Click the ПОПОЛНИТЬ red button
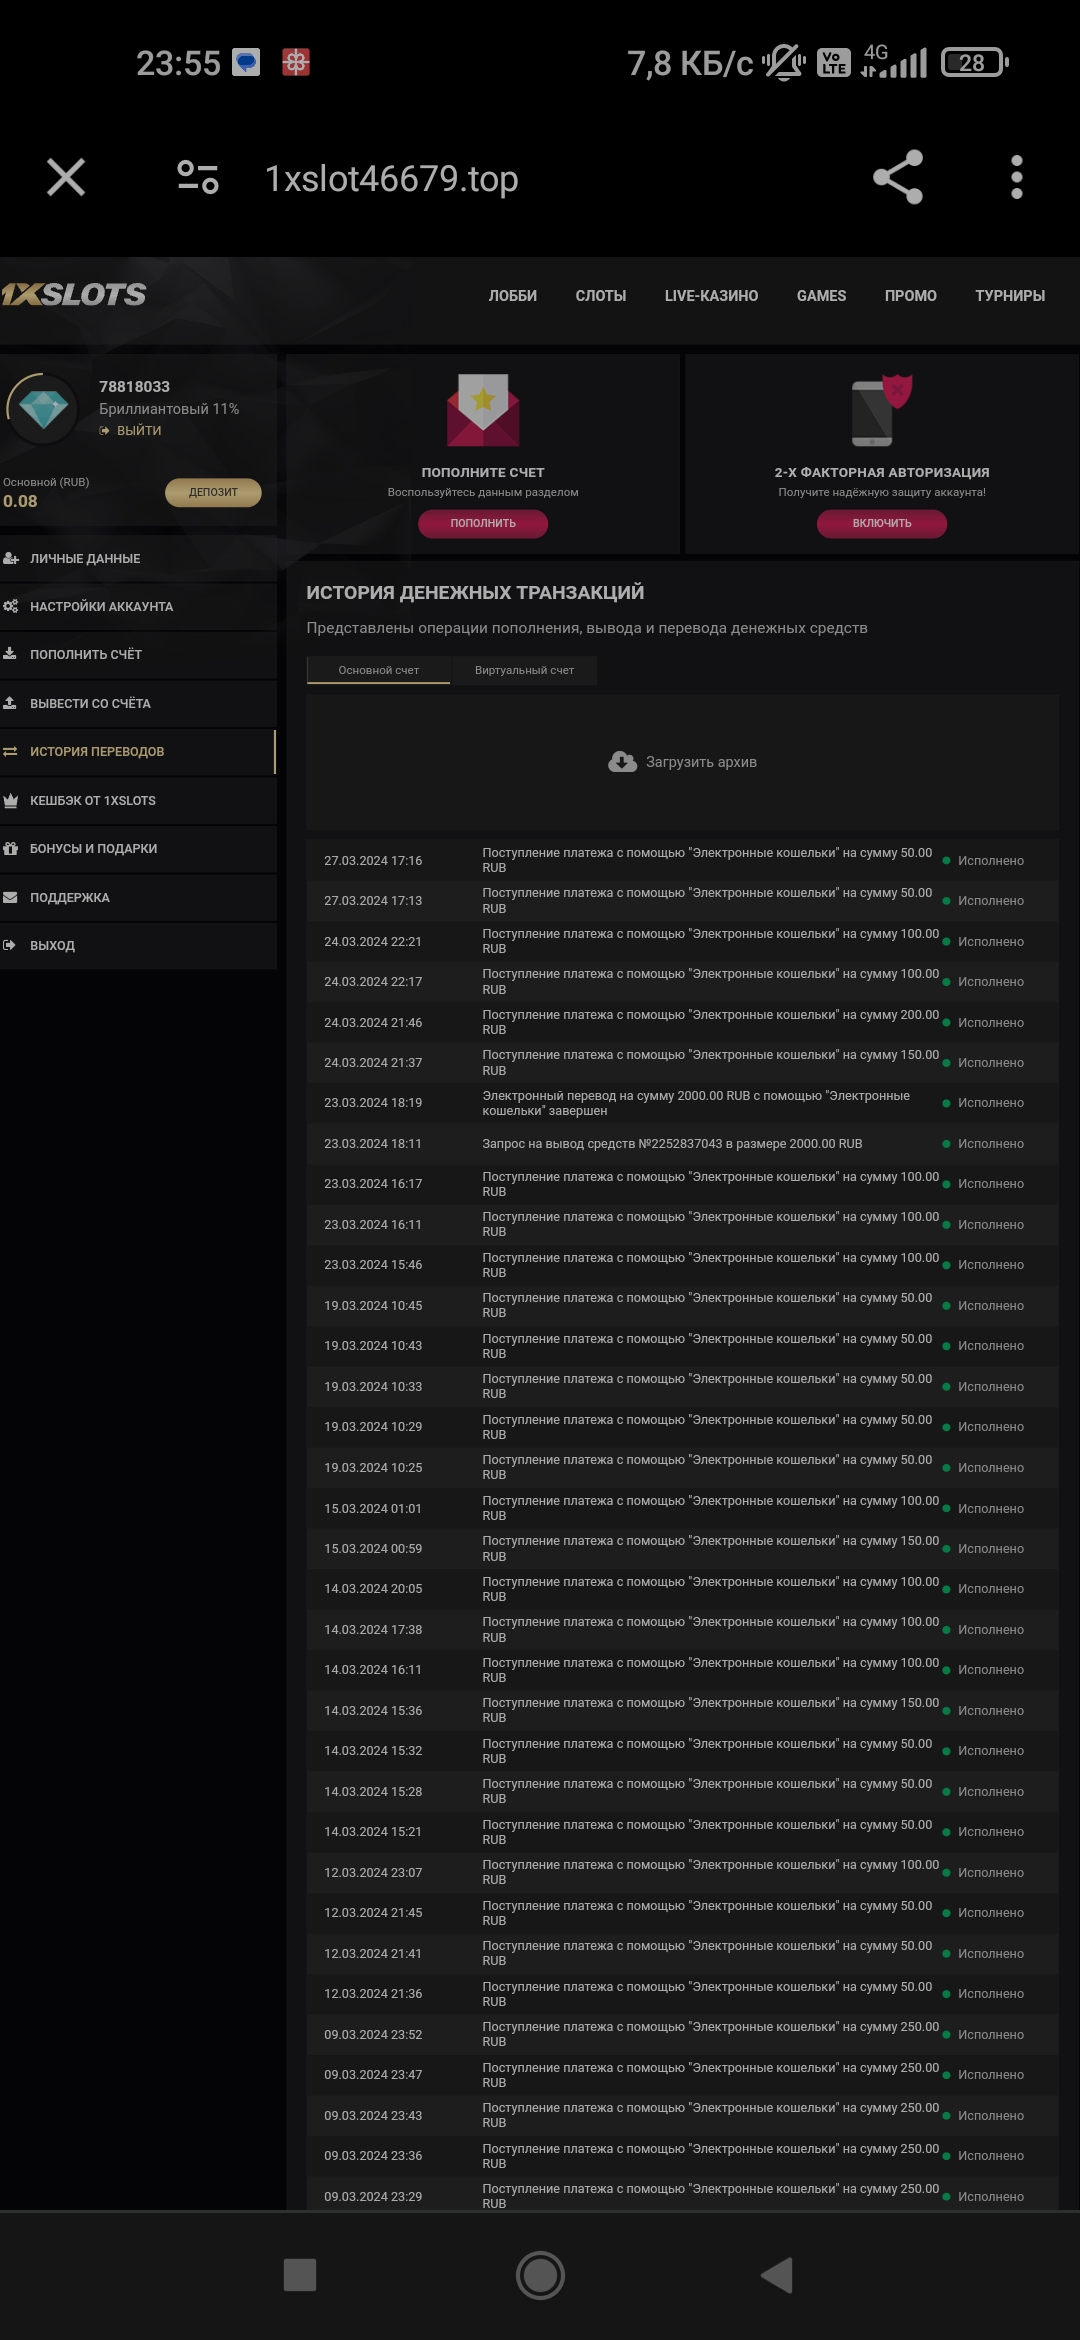This screenshot has height=2340, width=1080. (483, 523)
